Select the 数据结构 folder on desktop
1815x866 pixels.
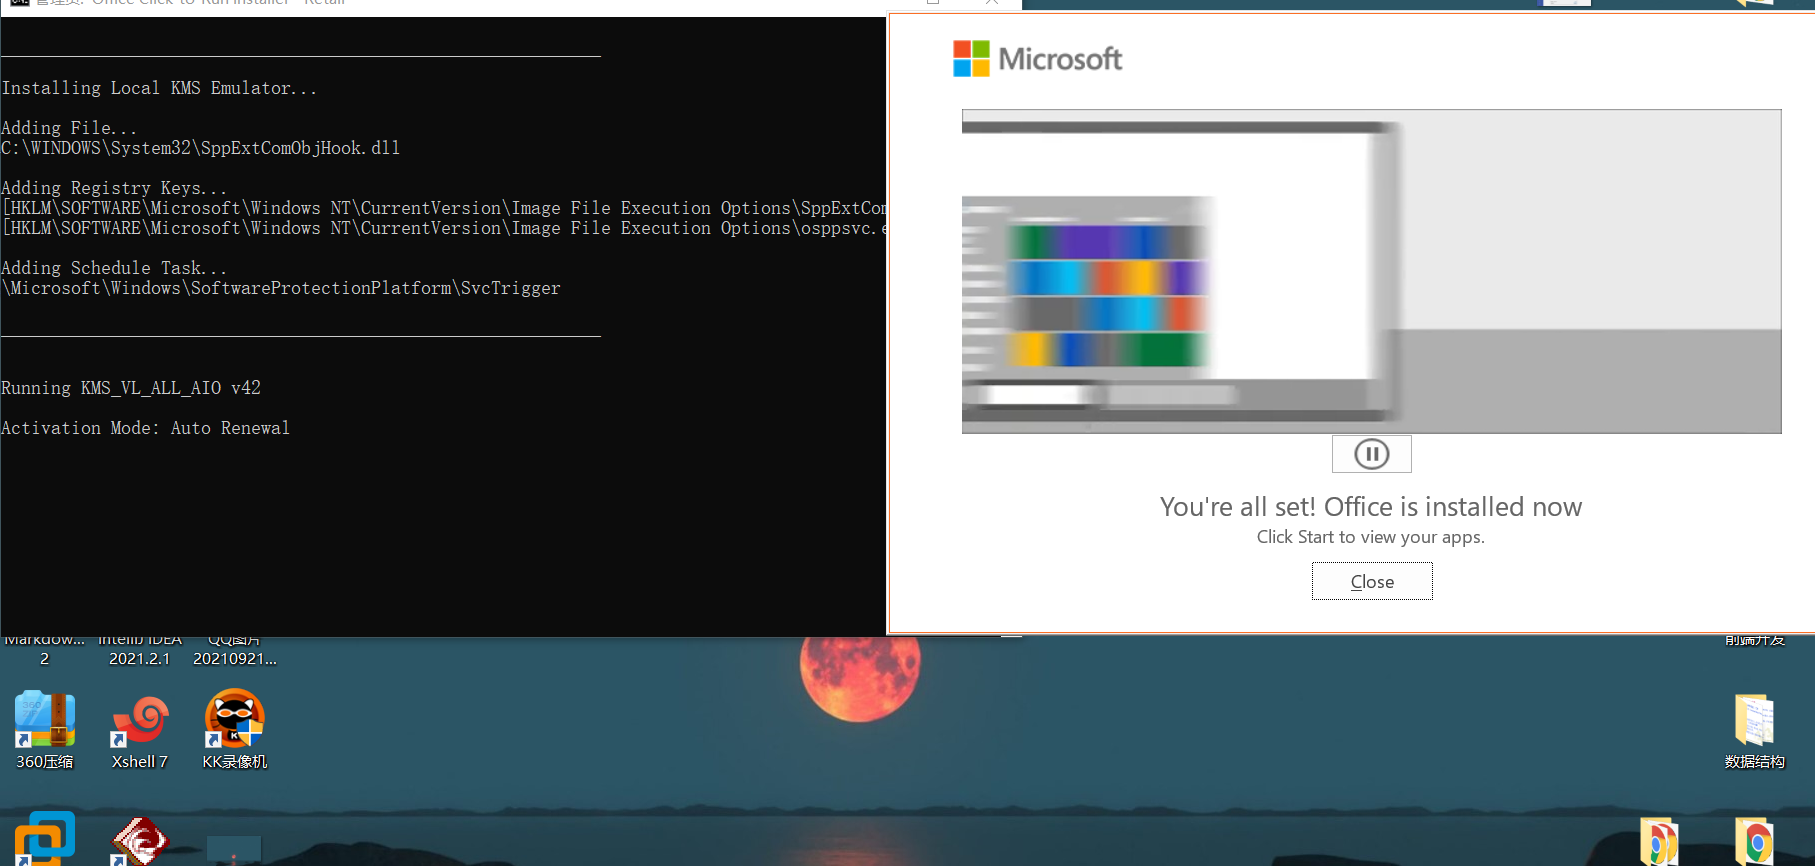1754,730
